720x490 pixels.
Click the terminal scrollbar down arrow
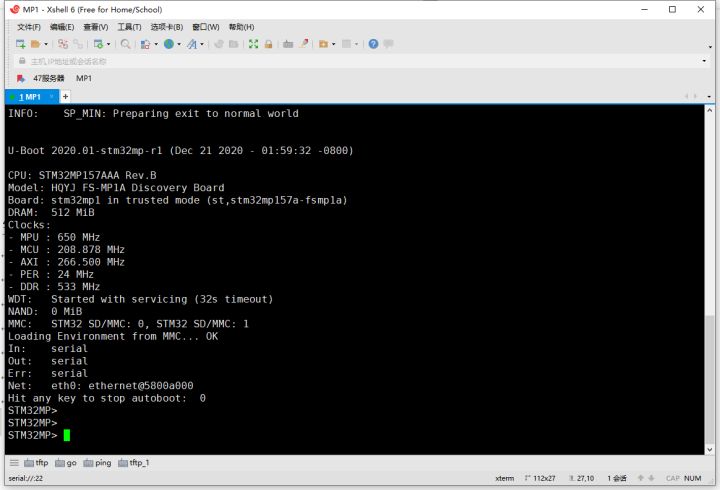(x=709, y=450)
